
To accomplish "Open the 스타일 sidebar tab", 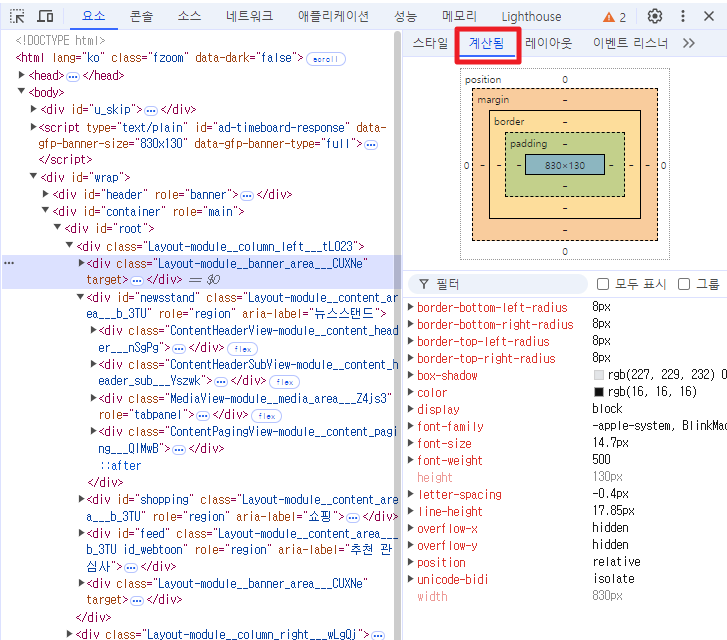I will 430,43.
